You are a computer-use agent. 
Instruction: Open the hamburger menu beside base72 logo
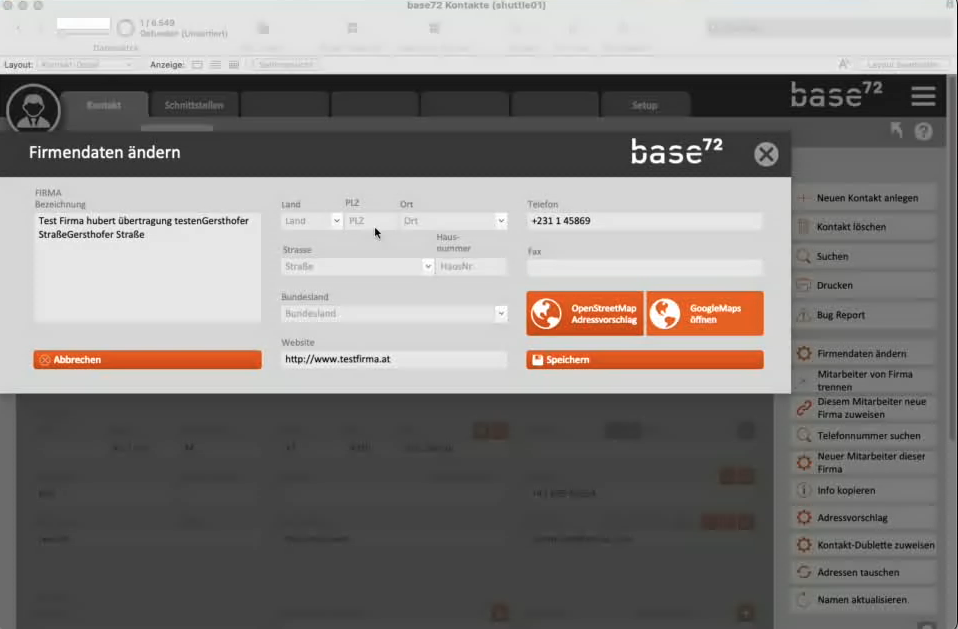click(923, 97)
